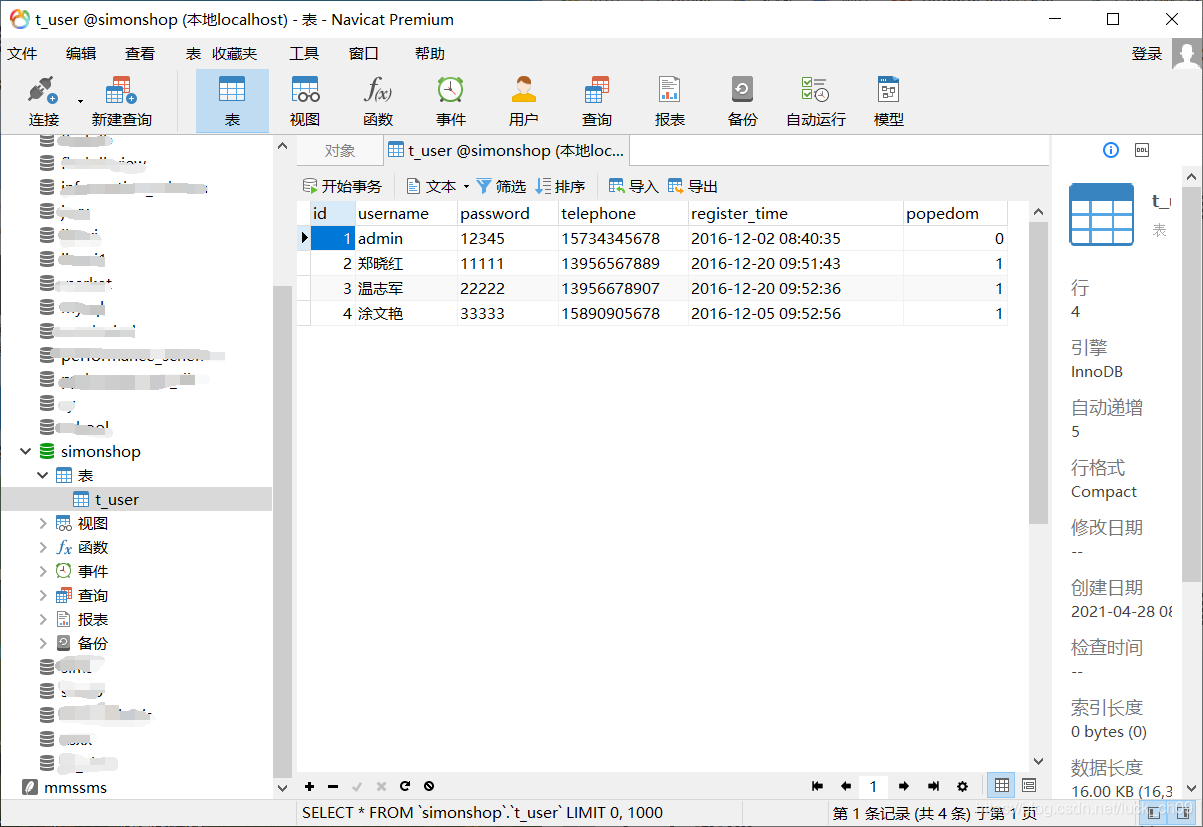Expand the 报表 node in the tree
The image size is (1203, 827).
[43, 620]
